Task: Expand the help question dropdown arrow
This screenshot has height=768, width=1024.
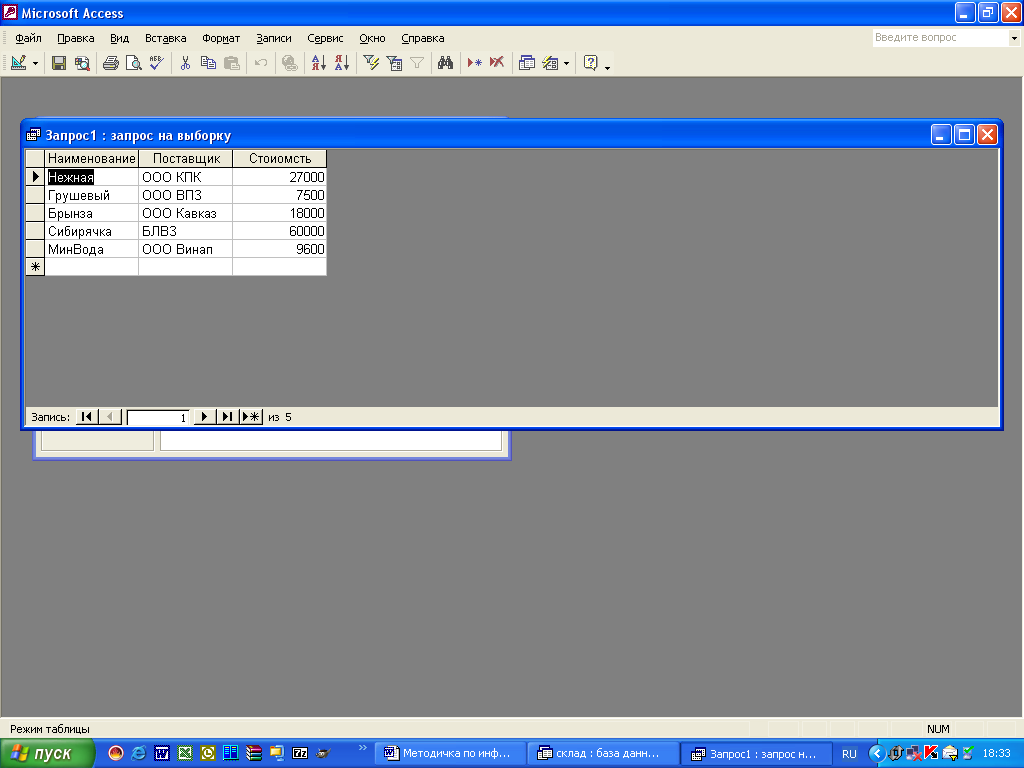Action: click(x=1014, y=38)
